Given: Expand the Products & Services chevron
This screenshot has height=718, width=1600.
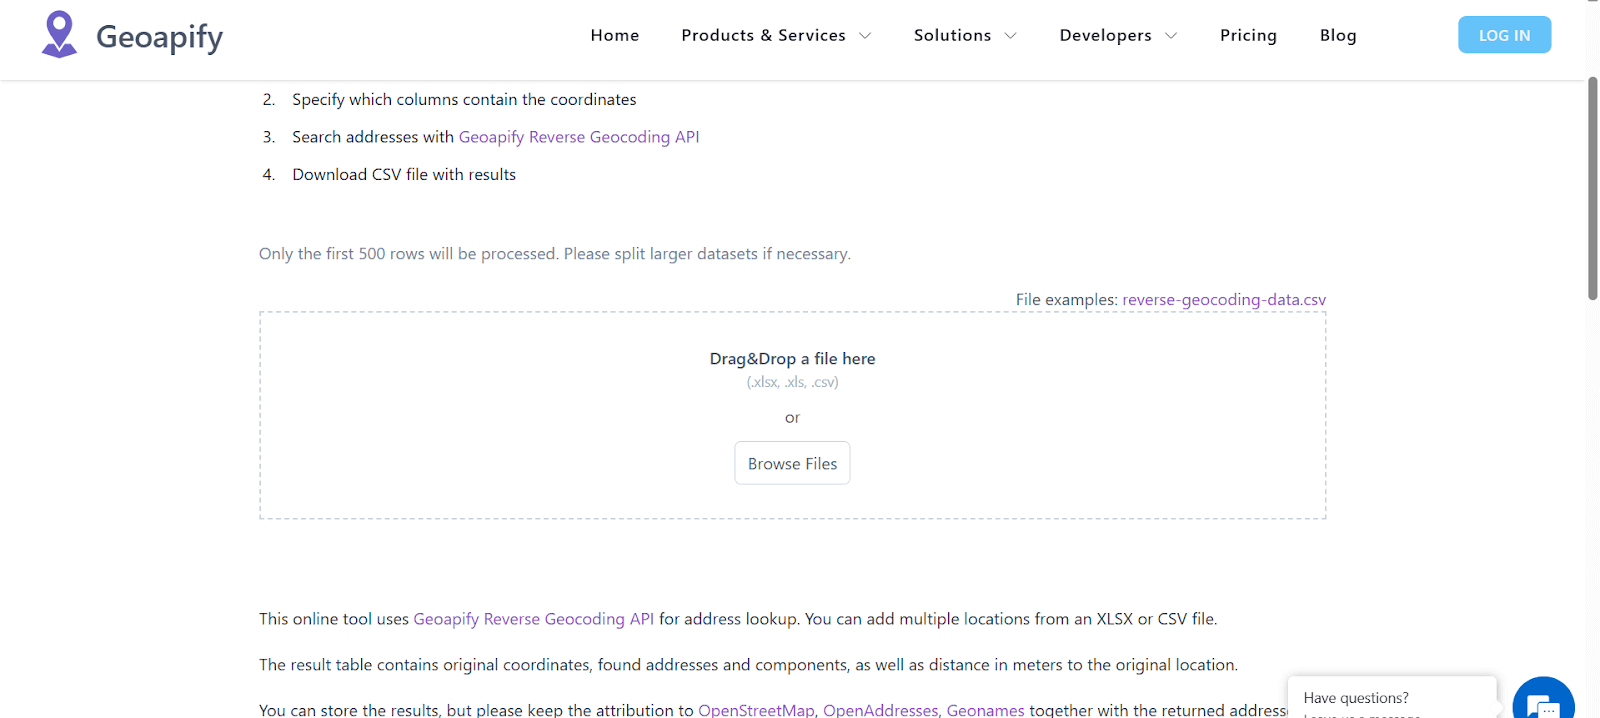Looking at the screenshot, I should coord(865,36).
